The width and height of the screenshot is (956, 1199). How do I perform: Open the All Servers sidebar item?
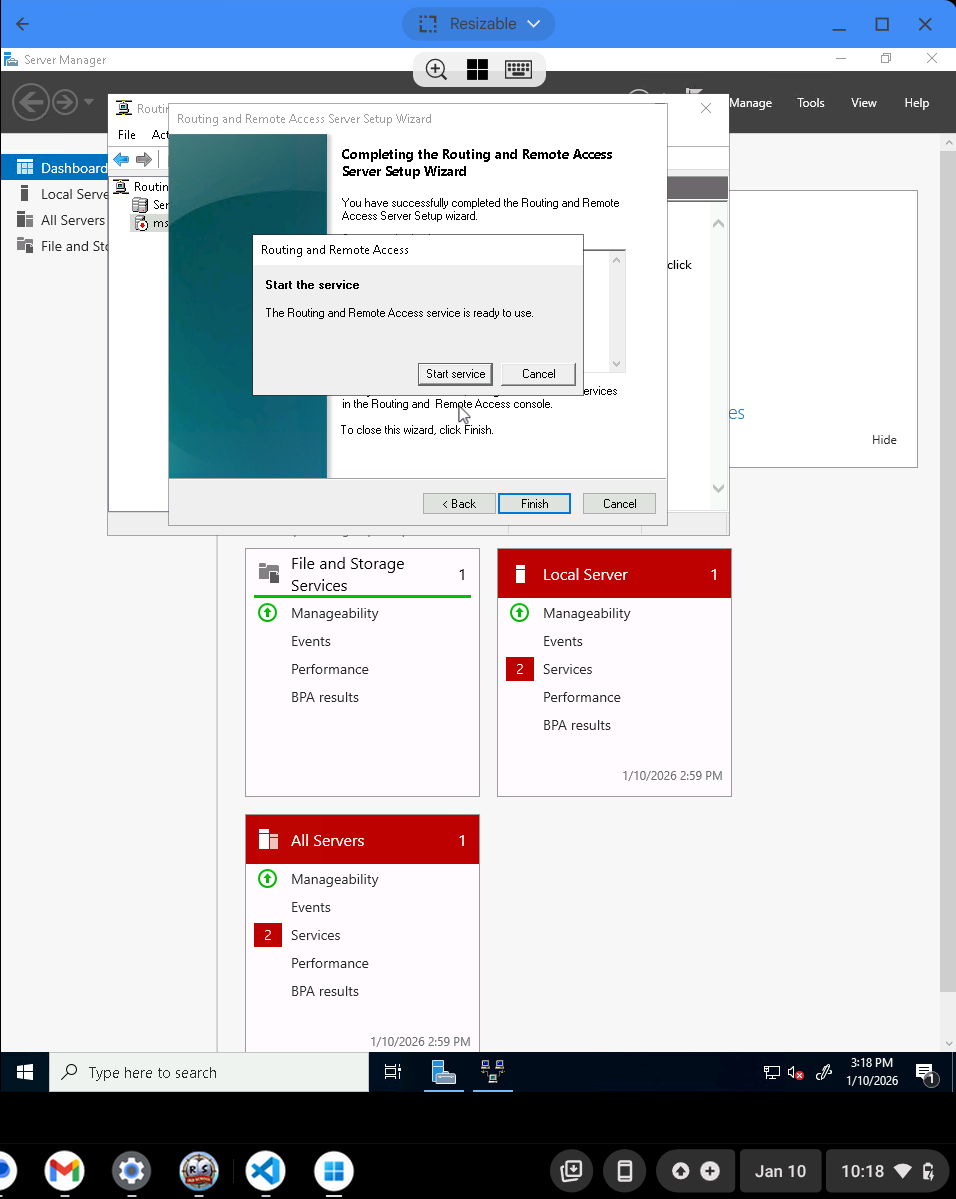(72, 220)
